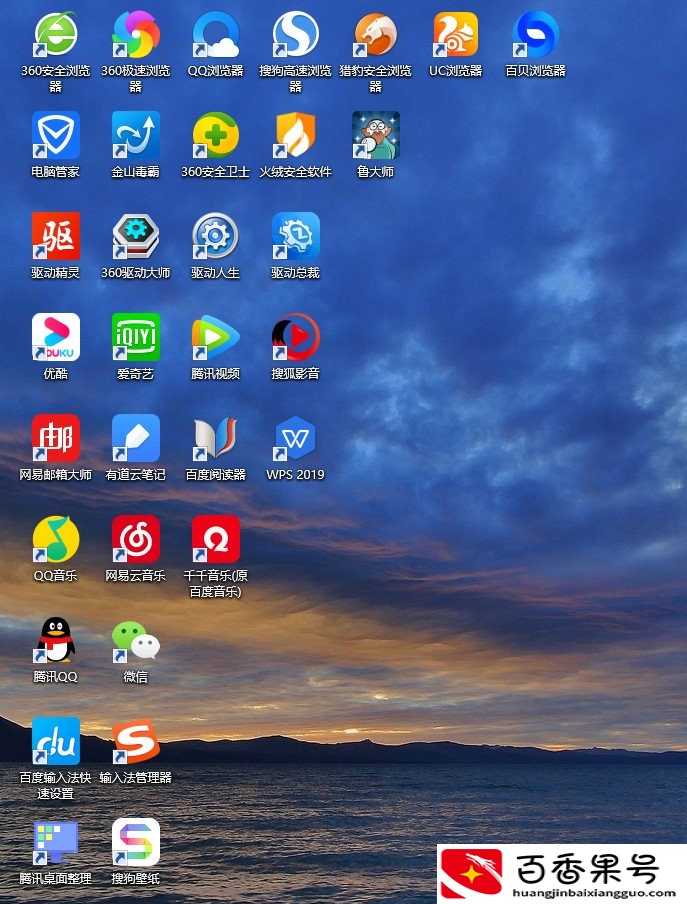Image resolution: width=687 pixels, height=904 pixels.
Task: Open the 鲁大师 shortcut
Action: click(376, 135)
